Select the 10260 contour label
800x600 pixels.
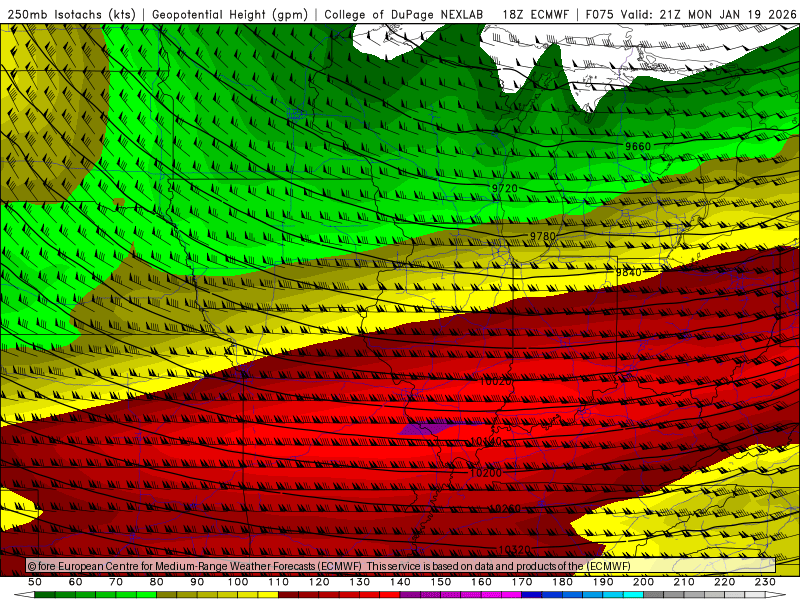pos(505,509)
